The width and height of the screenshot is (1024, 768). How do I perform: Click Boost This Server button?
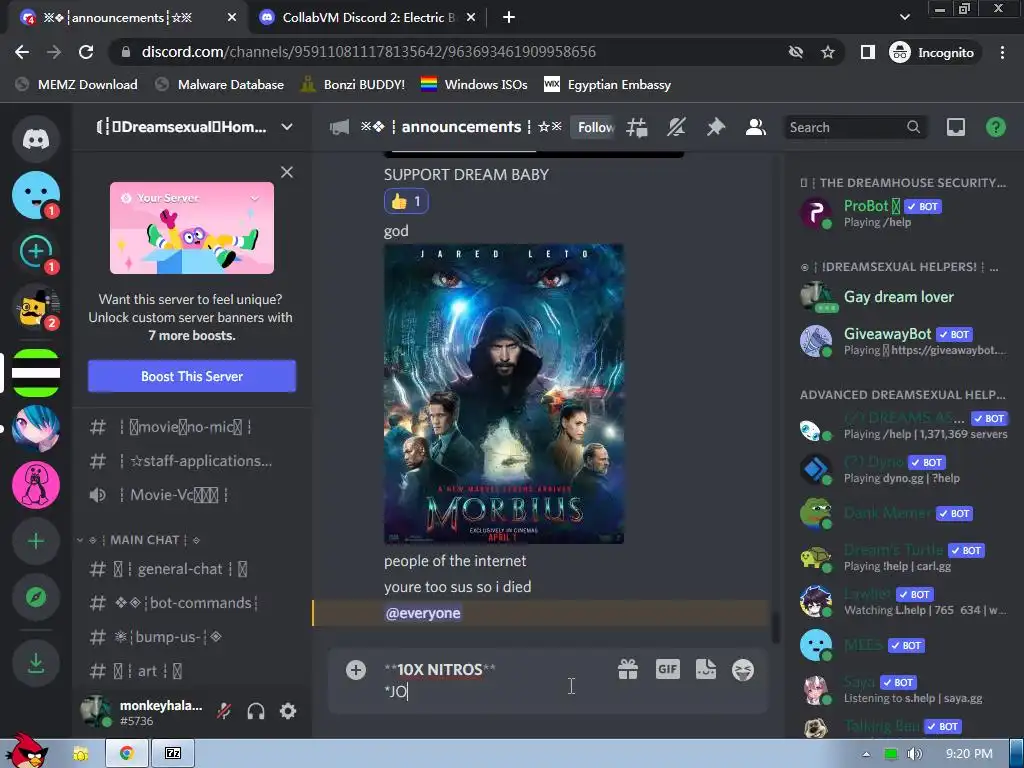pos(192,376)
